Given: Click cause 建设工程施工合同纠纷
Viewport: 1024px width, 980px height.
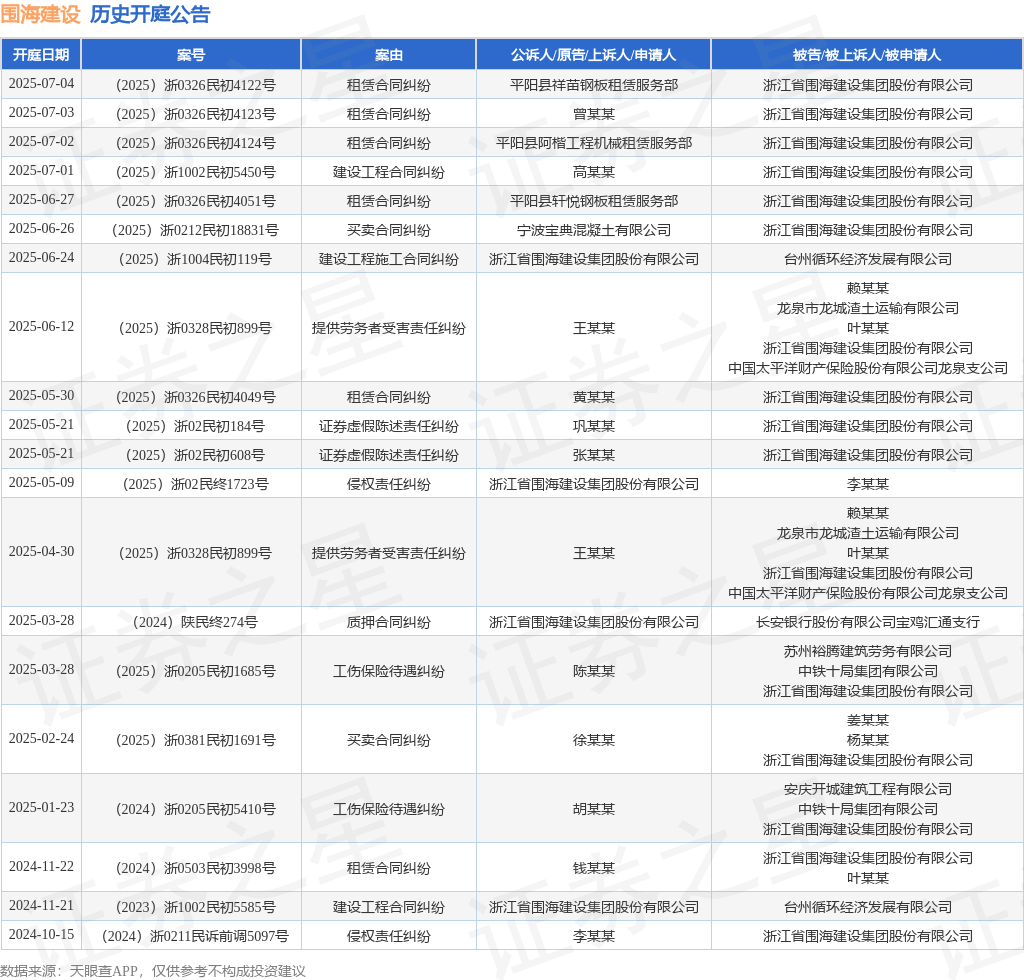Looking at the screenshot, I should pos(389,259).
